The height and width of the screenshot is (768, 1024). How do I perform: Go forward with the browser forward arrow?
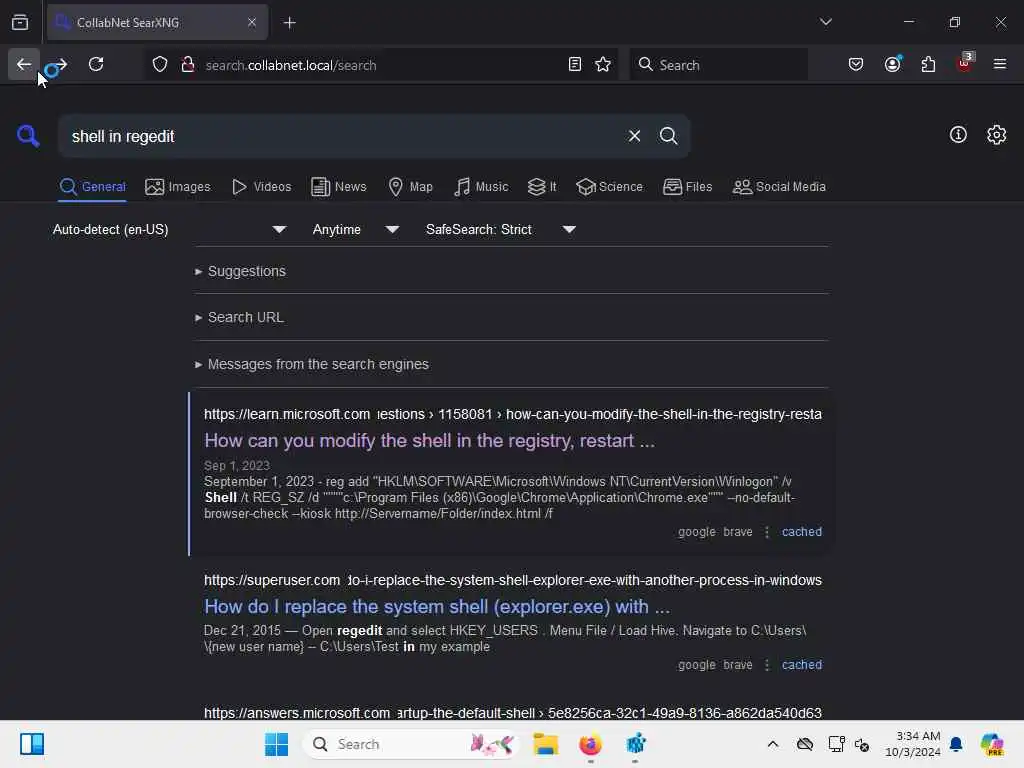[x=59, y=65]
